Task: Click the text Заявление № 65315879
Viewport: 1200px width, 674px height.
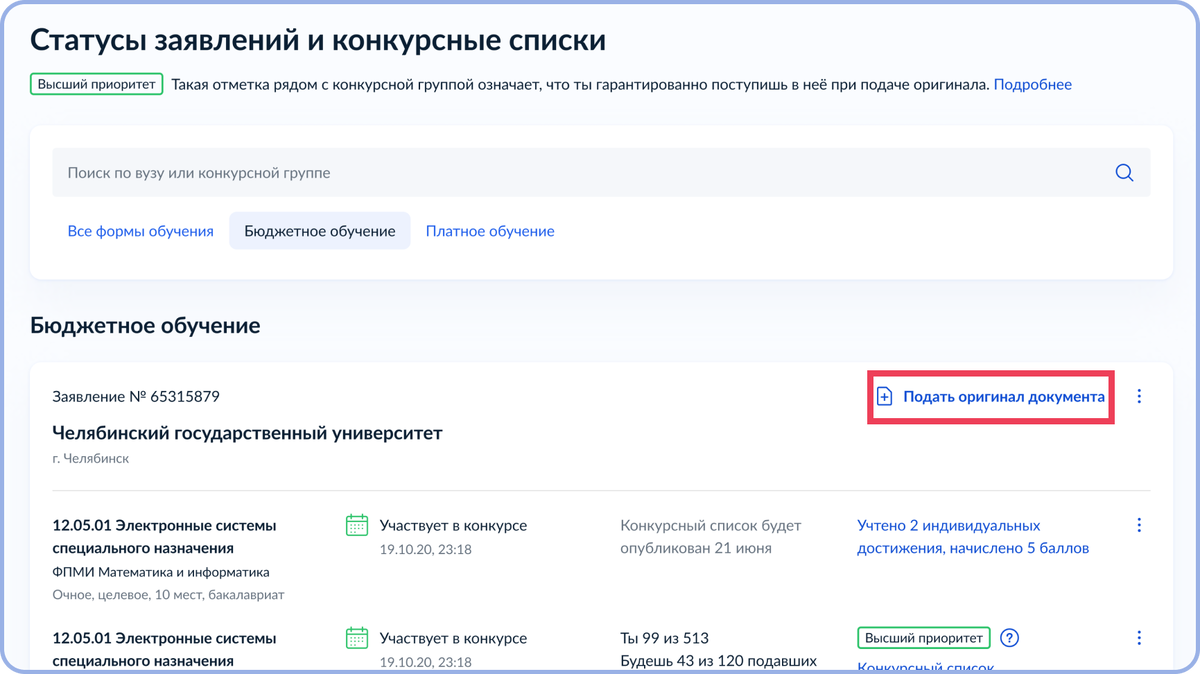Action: pos(136,397)
